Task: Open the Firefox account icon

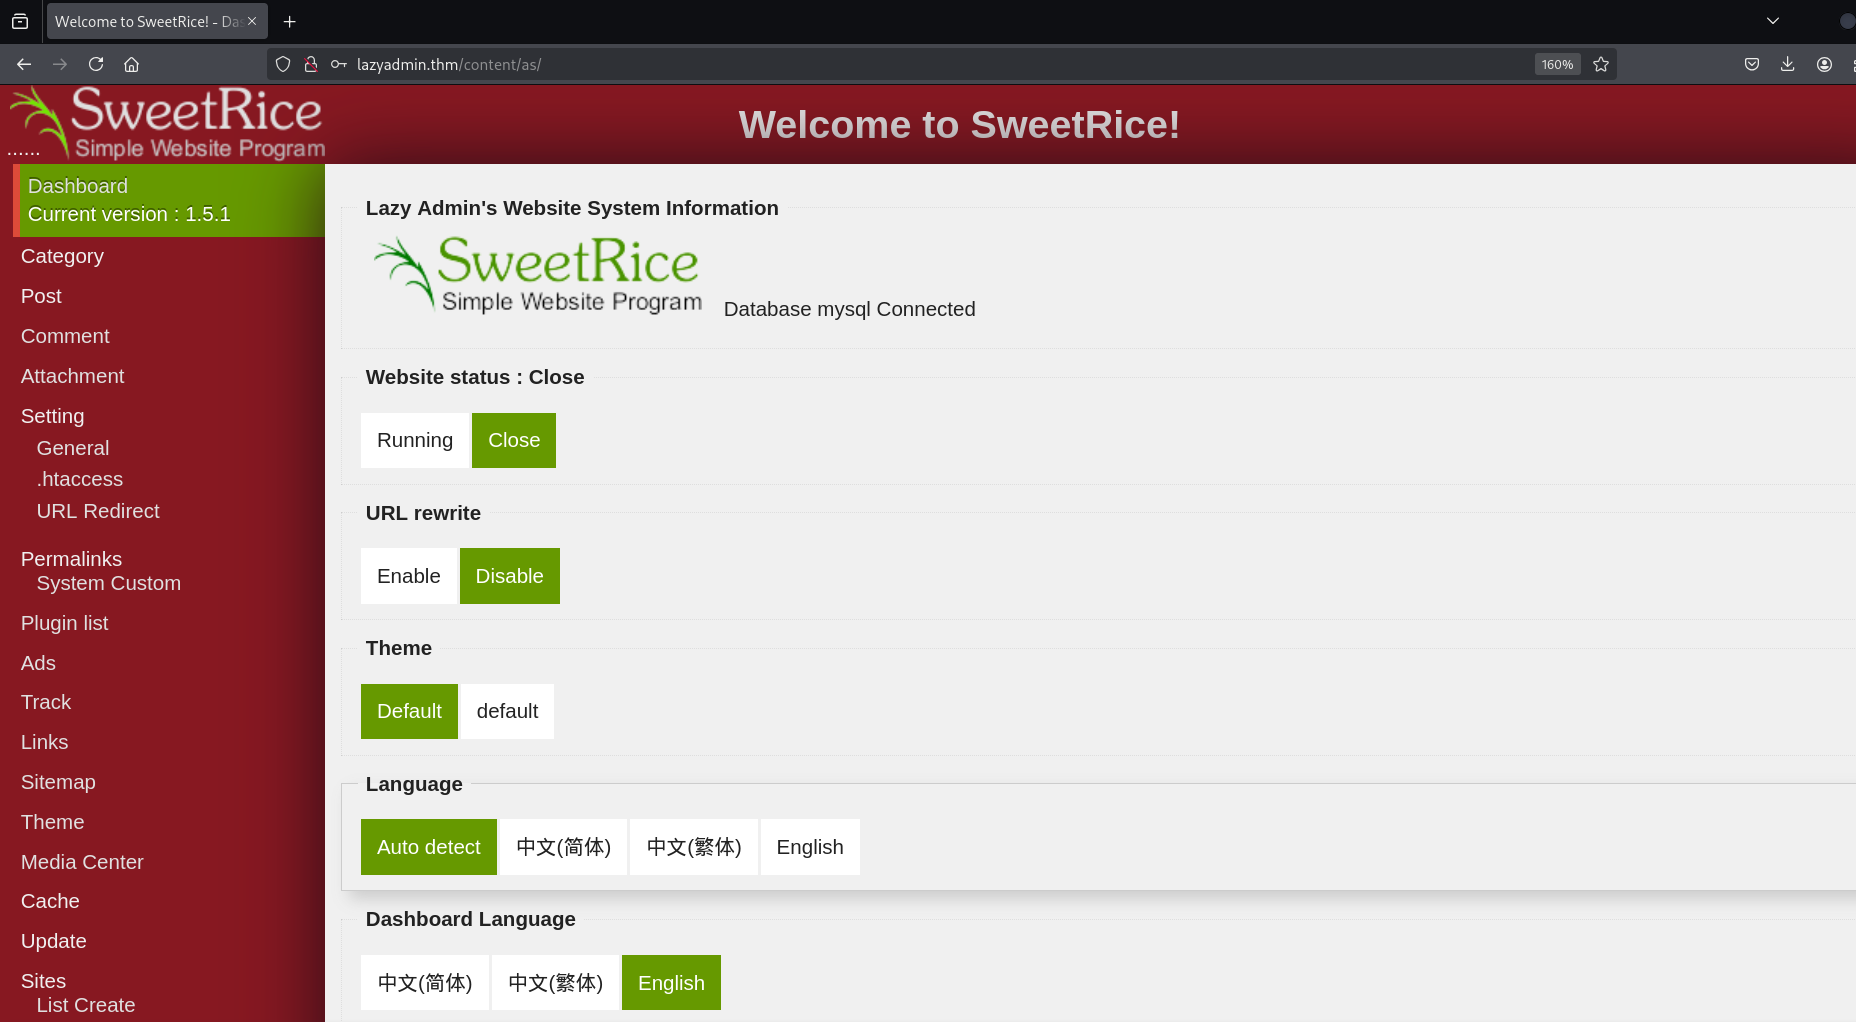Action: click(x=1824, y=64)
